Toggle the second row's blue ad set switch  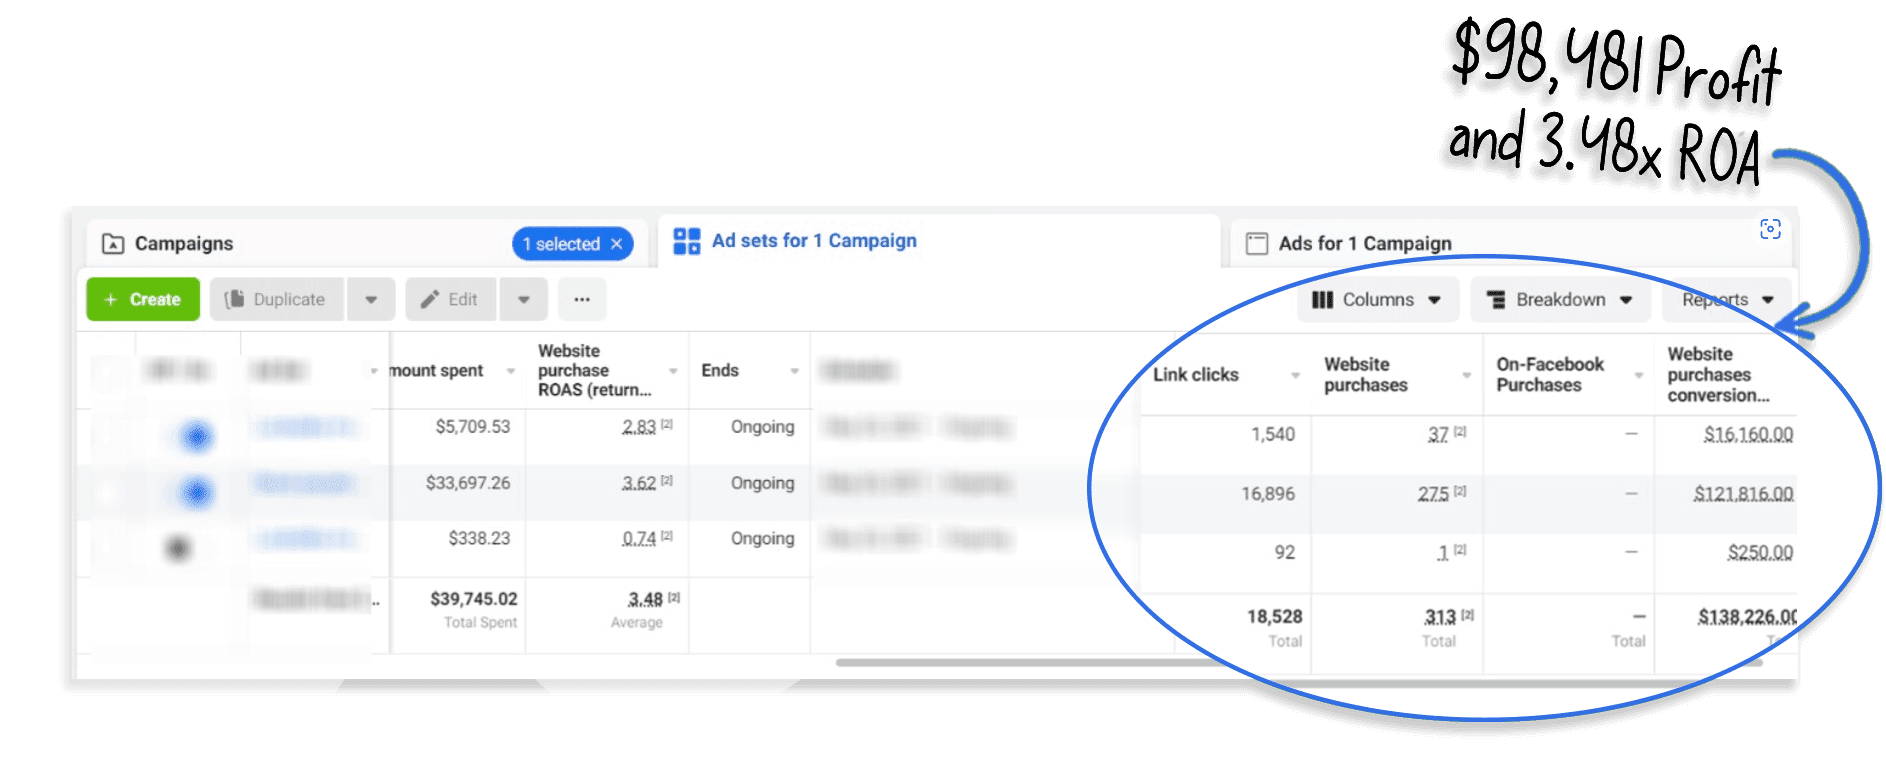196,491
